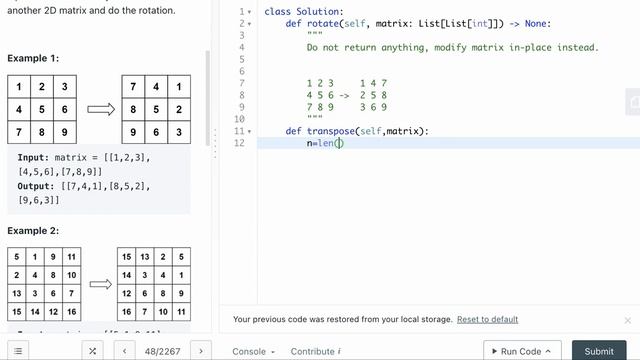The height and width of the screenshot is (360, 640).
Task: Click Reset to default link
Action: [x=487, y=319]
